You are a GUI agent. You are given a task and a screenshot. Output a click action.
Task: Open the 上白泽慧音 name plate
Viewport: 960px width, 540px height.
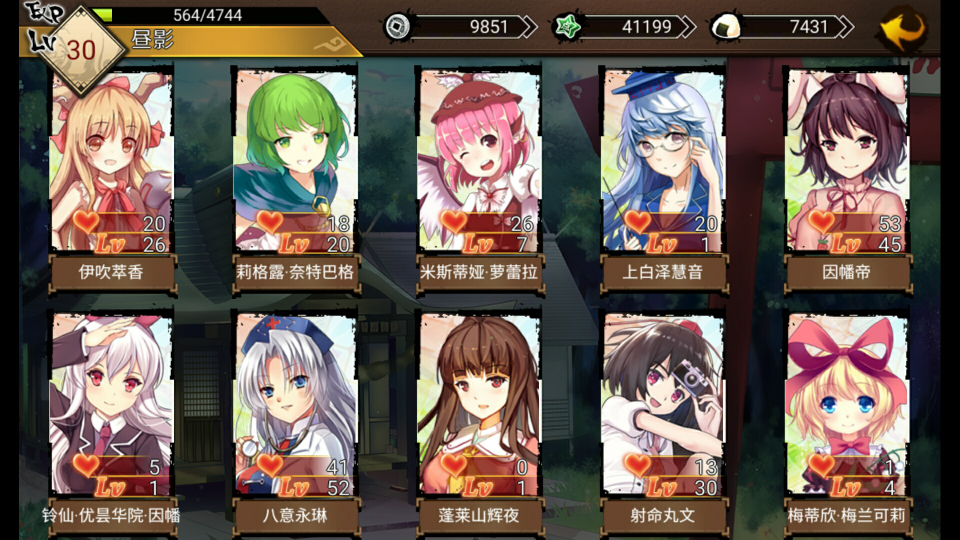click(663, 272)
